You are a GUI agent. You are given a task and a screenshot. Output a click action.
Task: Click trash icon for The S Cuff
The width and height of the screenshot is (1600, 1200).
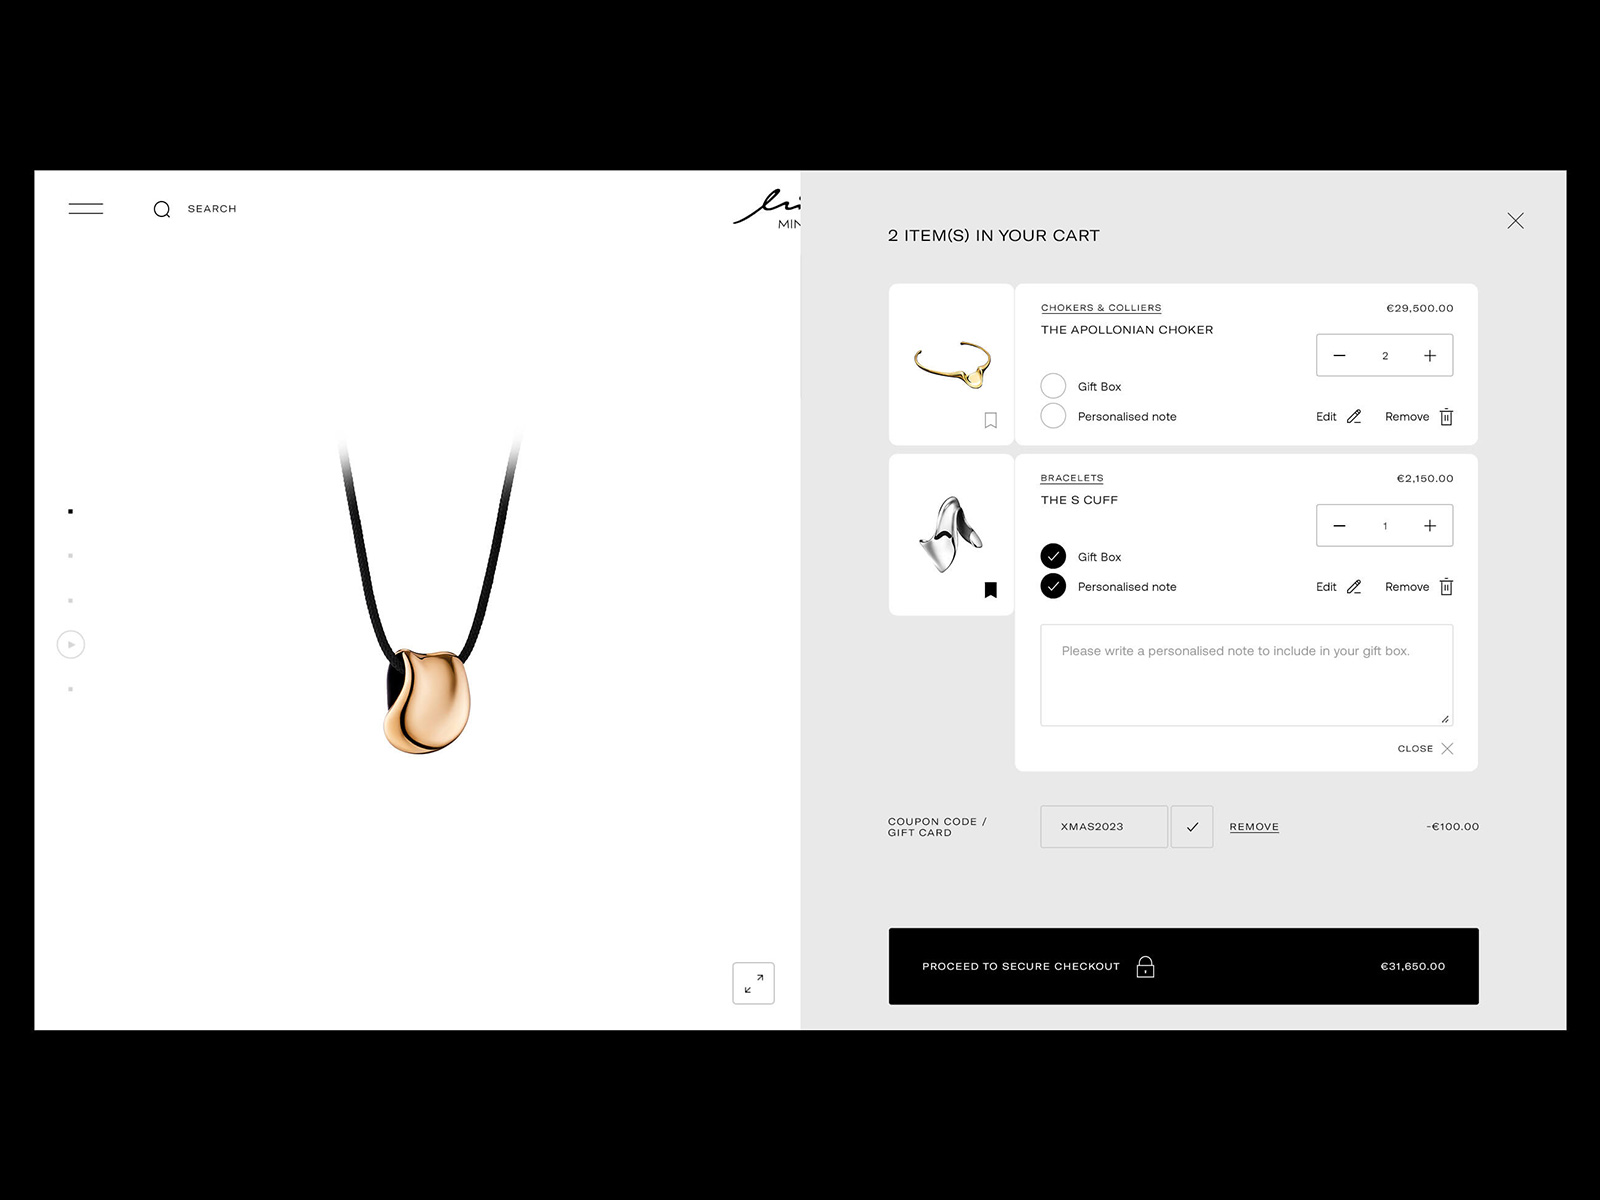1446,587
